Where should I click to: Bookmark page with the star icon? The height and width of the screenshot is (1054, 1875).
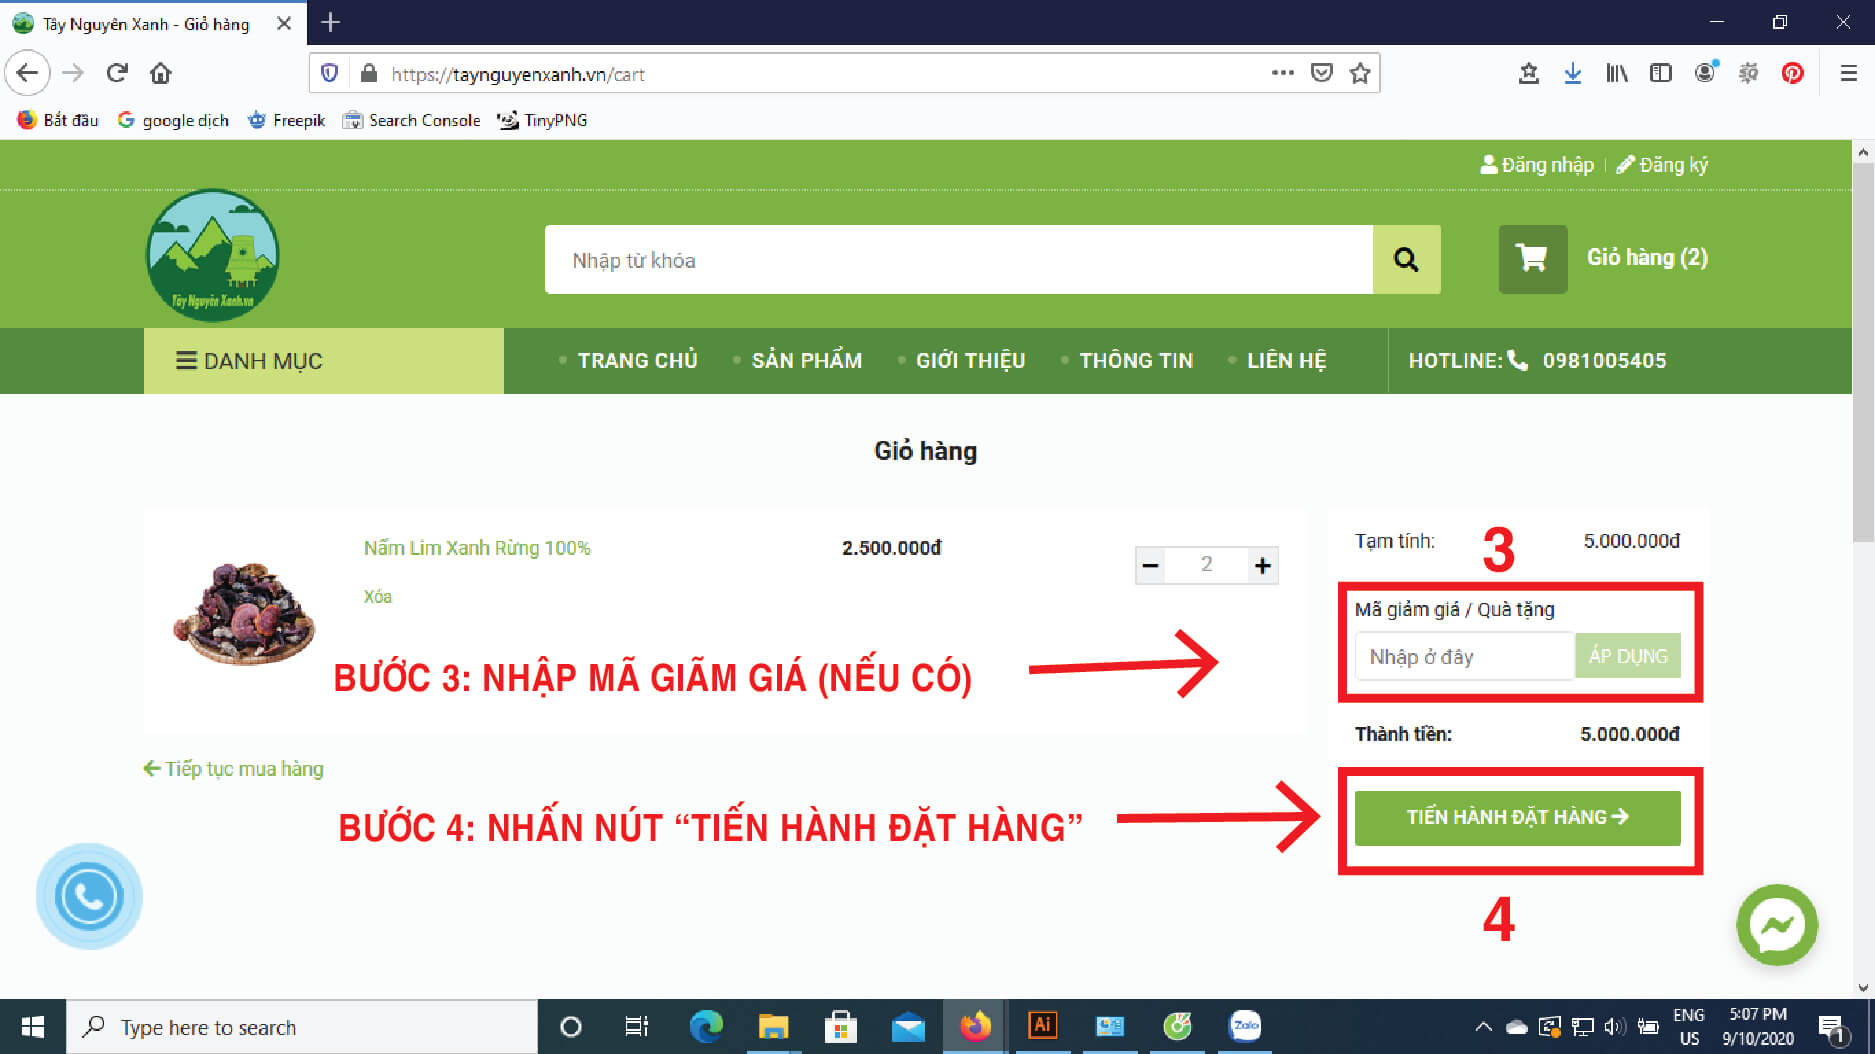1359,73
